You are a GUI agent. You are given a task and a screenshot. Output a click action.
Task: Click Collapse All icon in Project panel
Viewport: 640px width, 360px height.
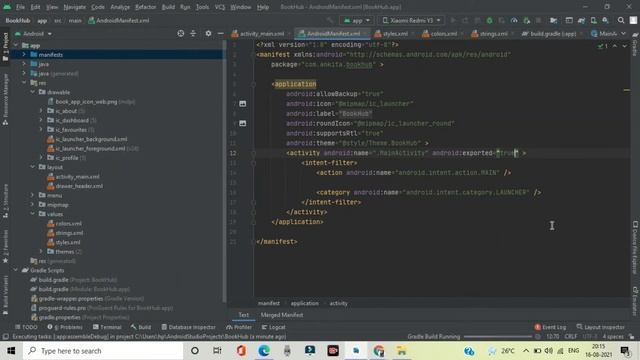pyautogui.click(x=193, y=33)
